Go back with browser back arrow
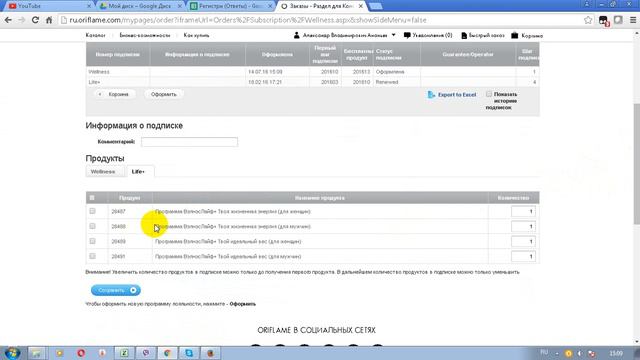Image resolution: width=640 pixels, height=360 pixels. click(8, 20)
